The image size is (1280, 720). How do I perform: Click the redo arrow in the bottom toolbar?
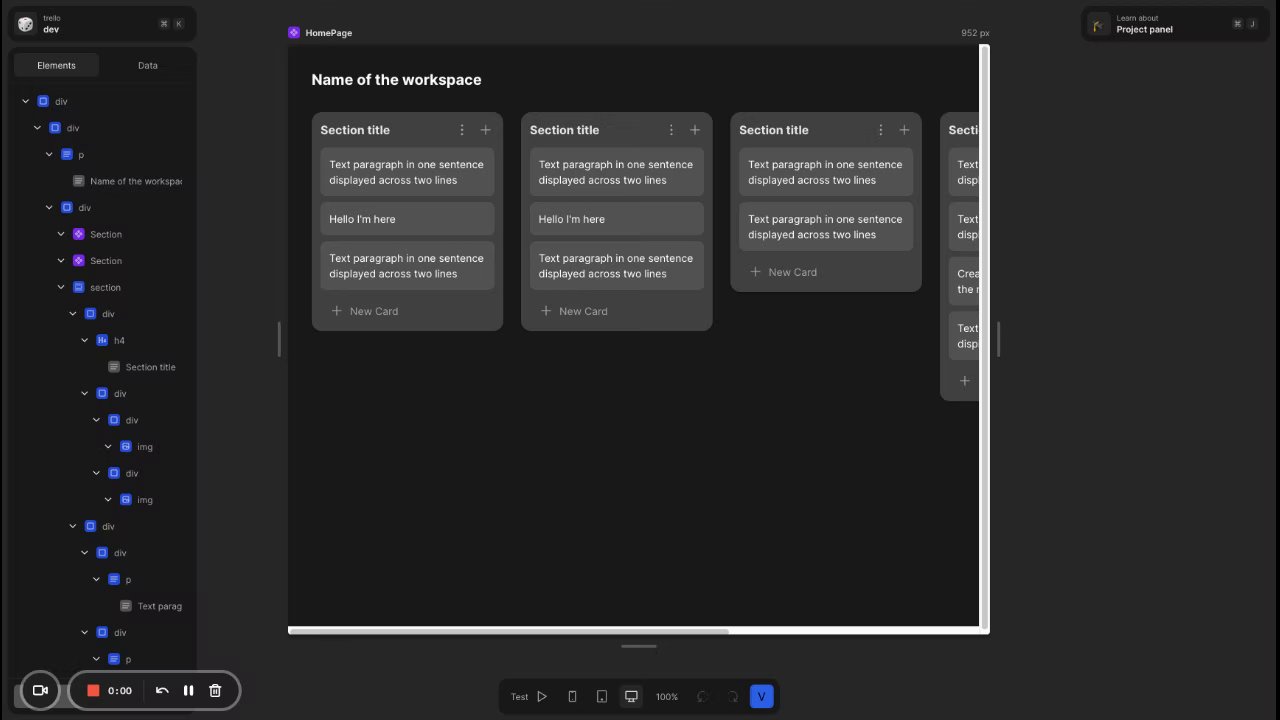(733, 697)
